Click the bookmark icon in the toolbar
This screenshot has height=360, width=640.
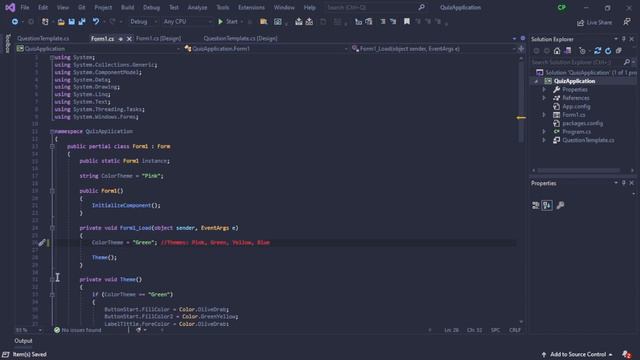407,21
